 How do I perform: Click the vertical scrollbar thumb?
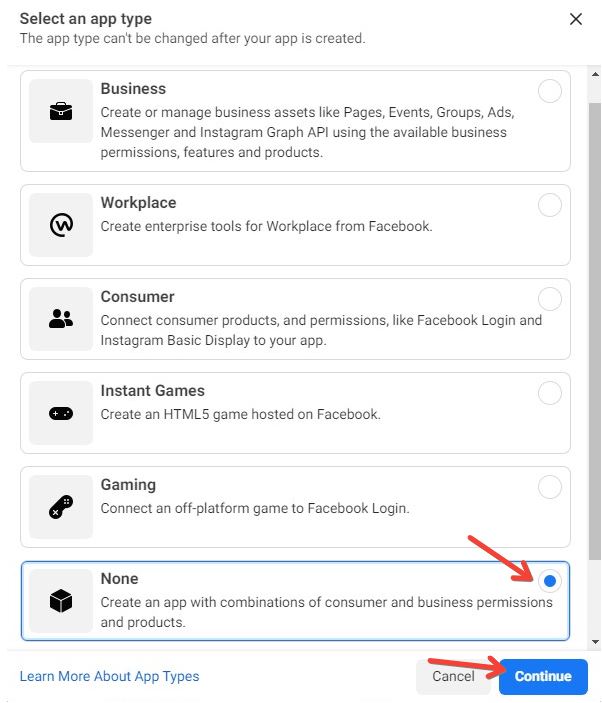coord(595,332)
